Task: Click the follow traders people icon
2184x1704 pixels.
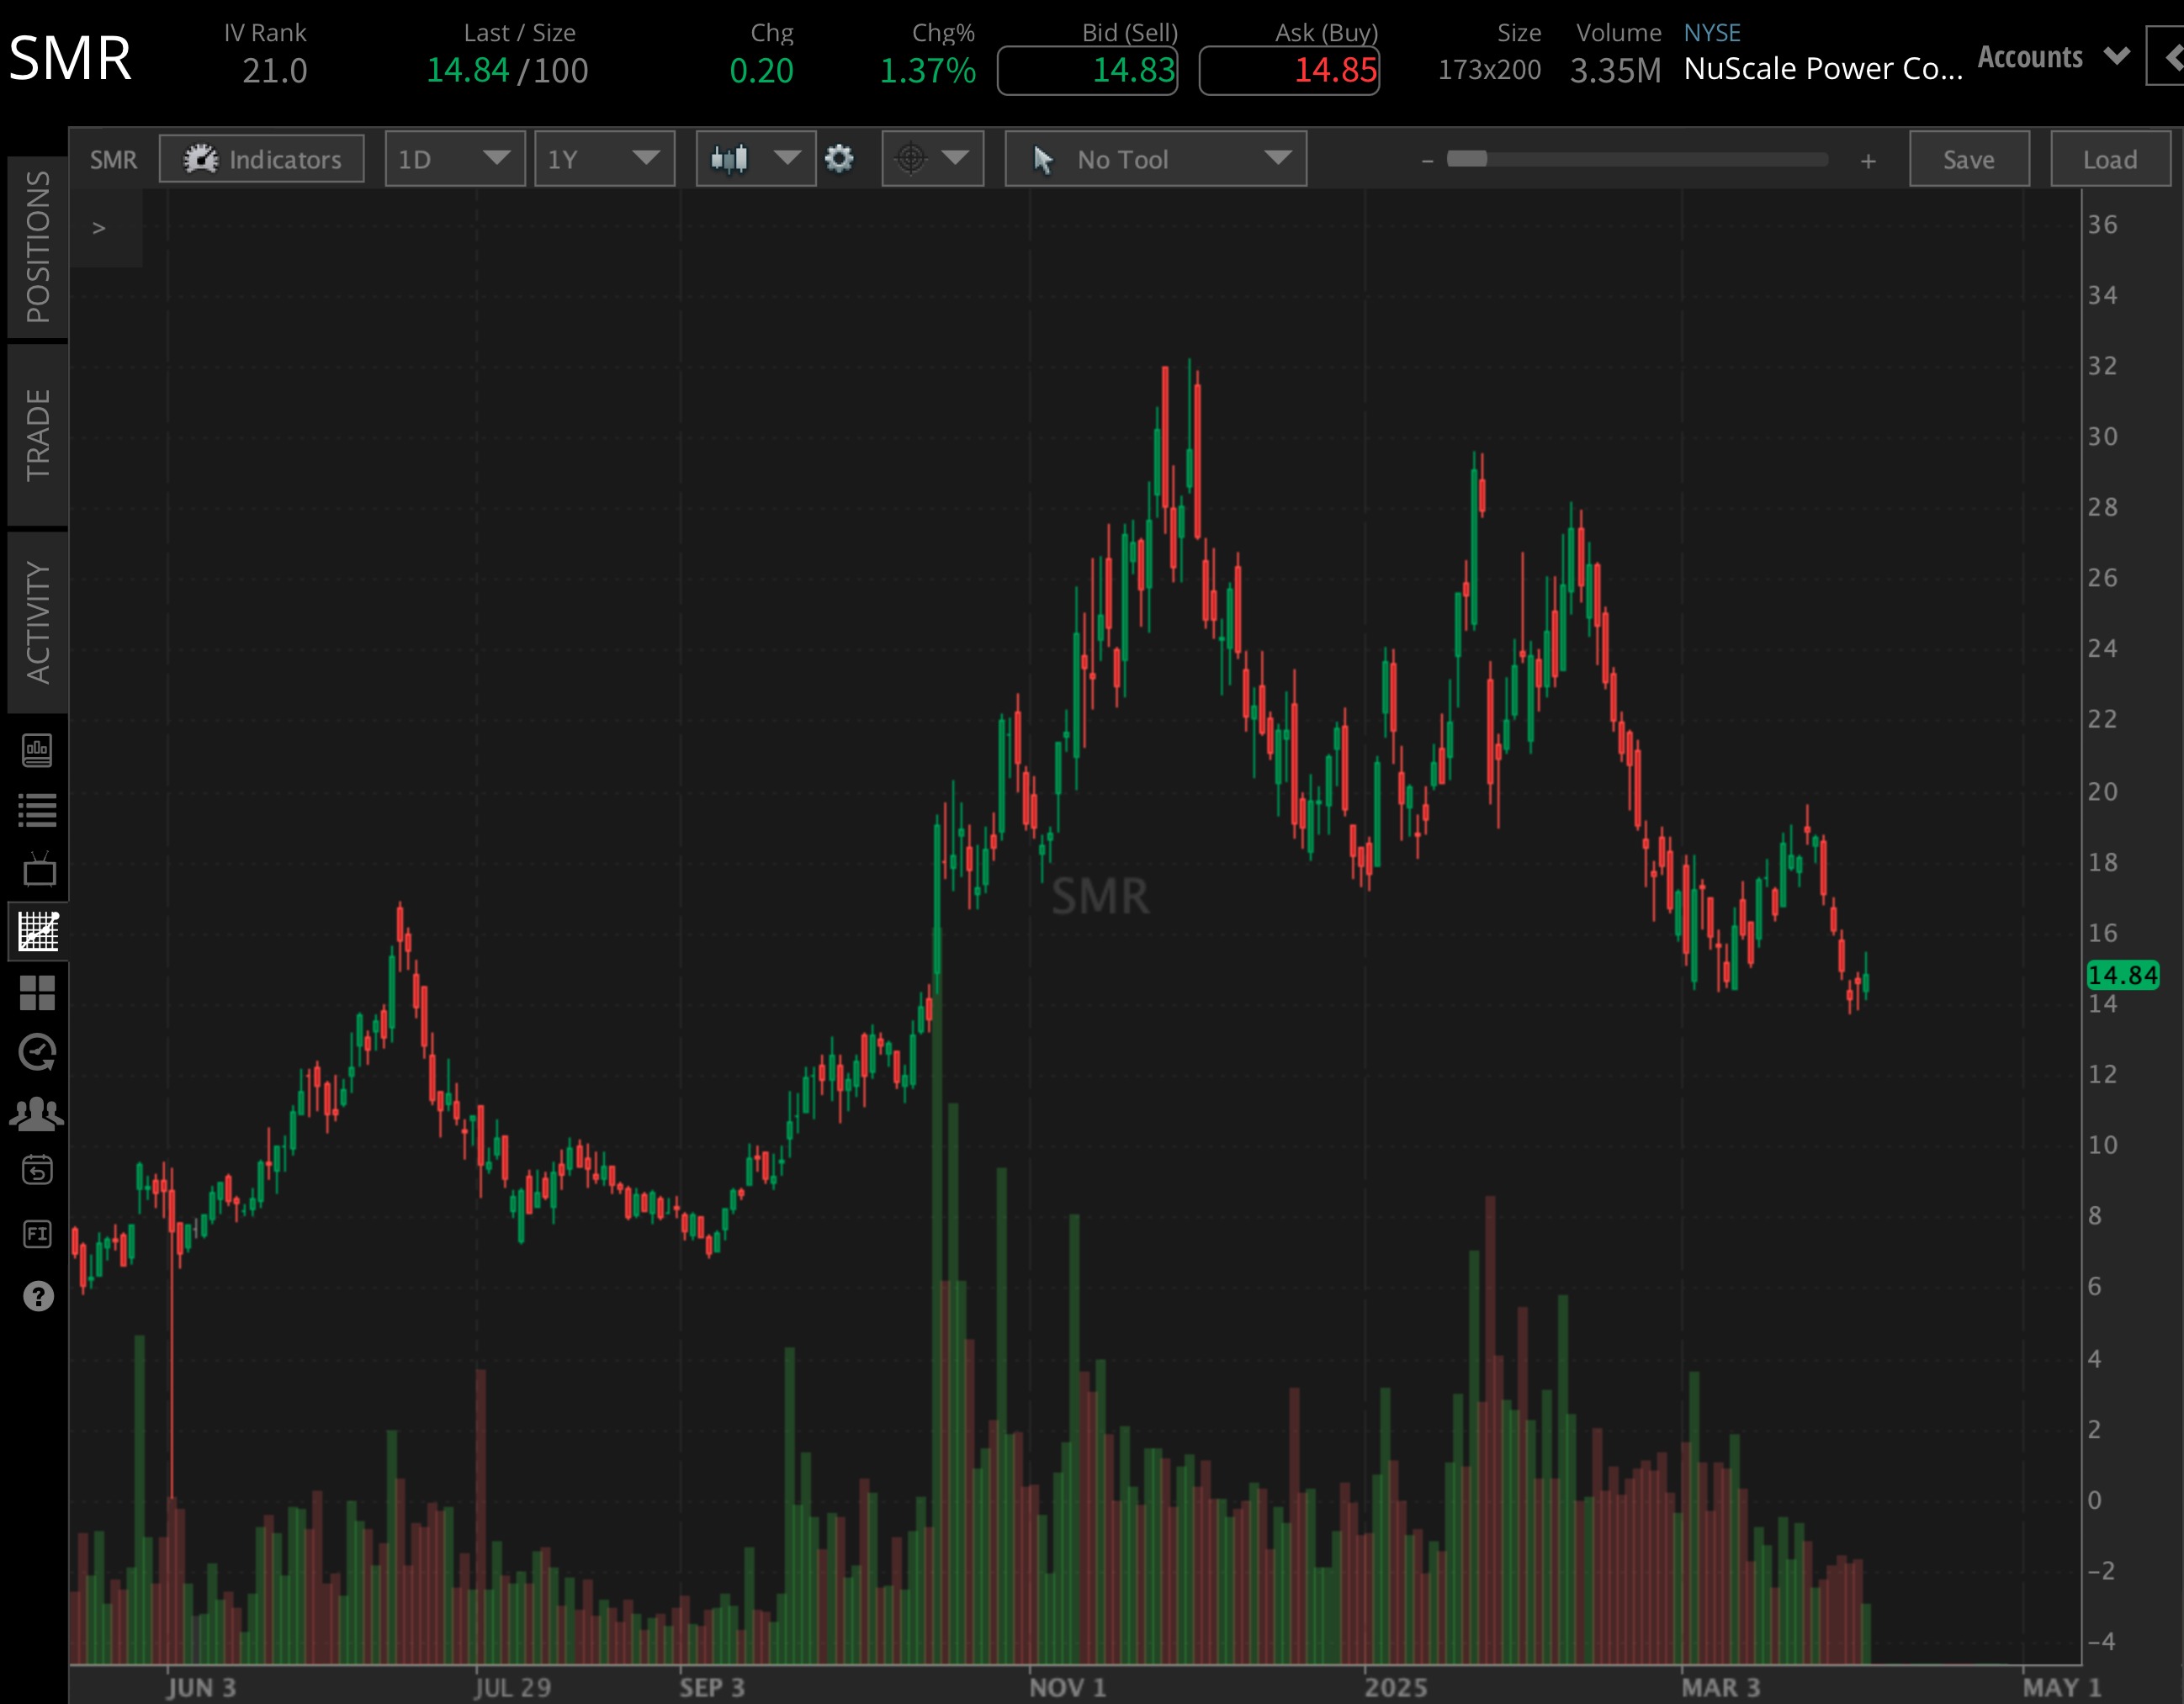Action: click(x=37, y=1111)
